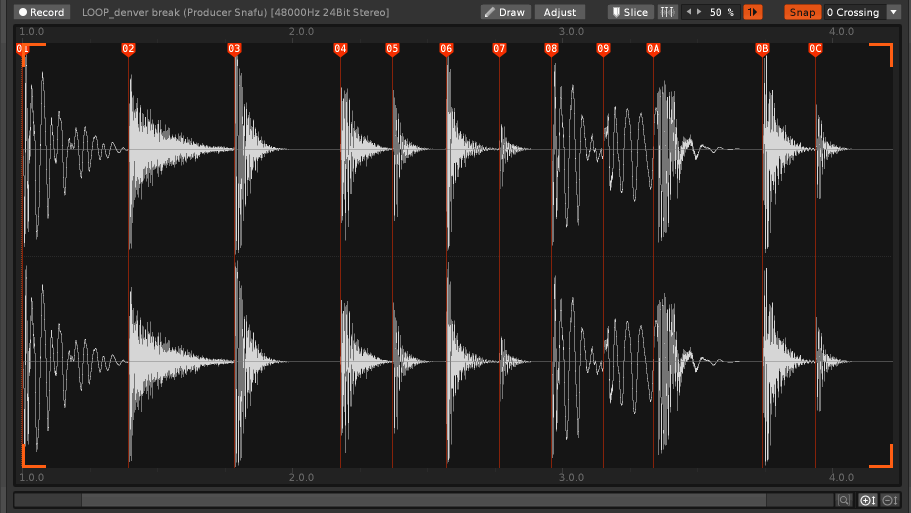Screen dimensions: 911x513
Task: Click the 50 % value field
Action: click(x=722, y=12)
